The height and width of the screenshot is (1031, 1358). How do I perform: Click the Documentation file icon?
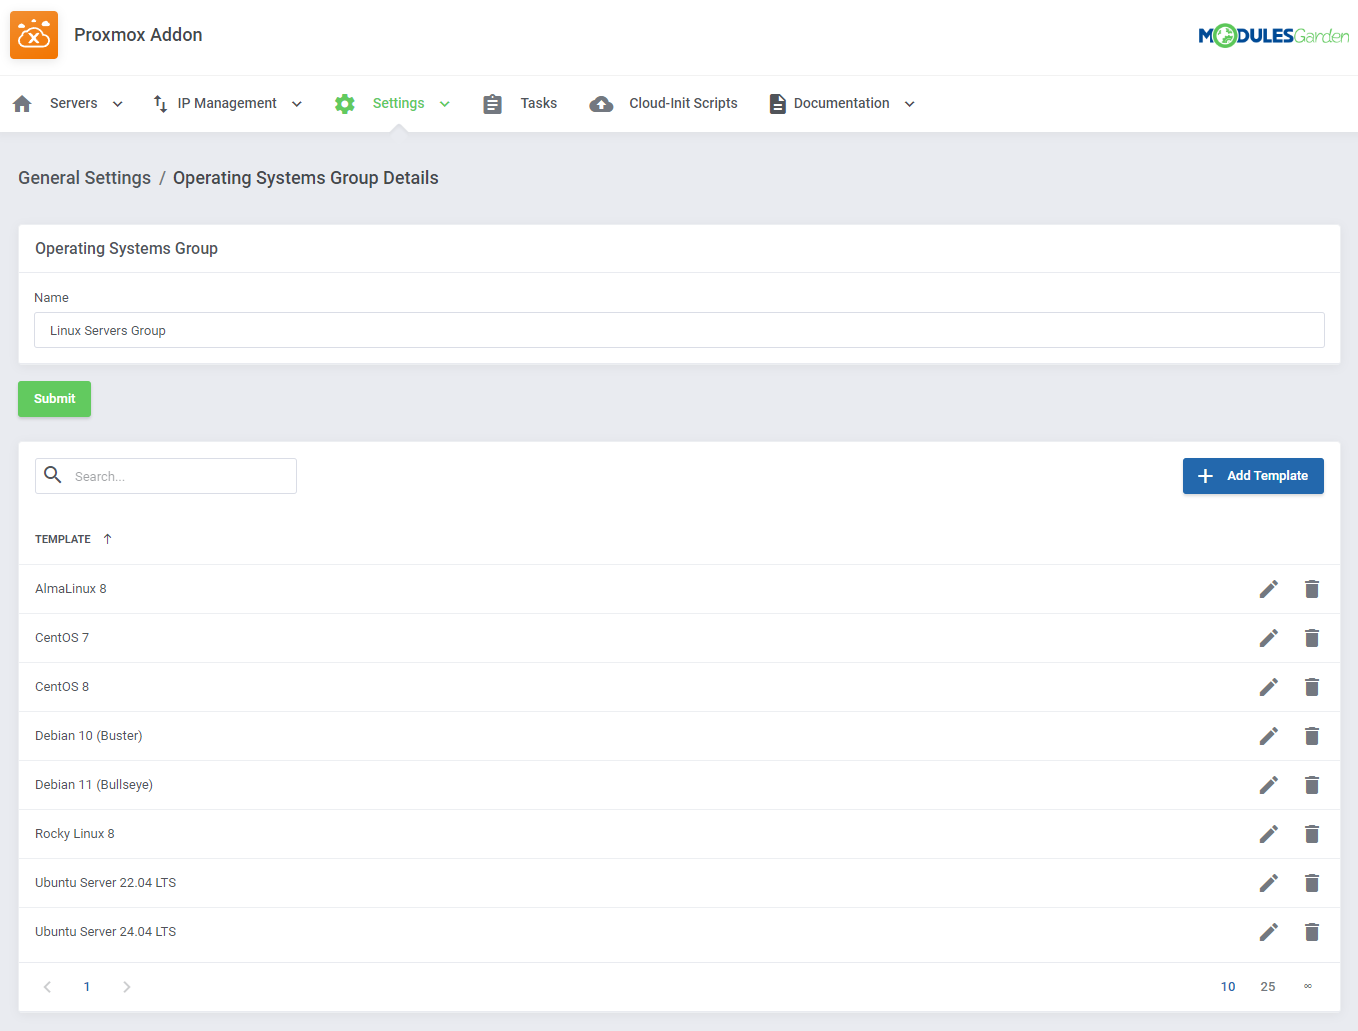pos(777,104)
